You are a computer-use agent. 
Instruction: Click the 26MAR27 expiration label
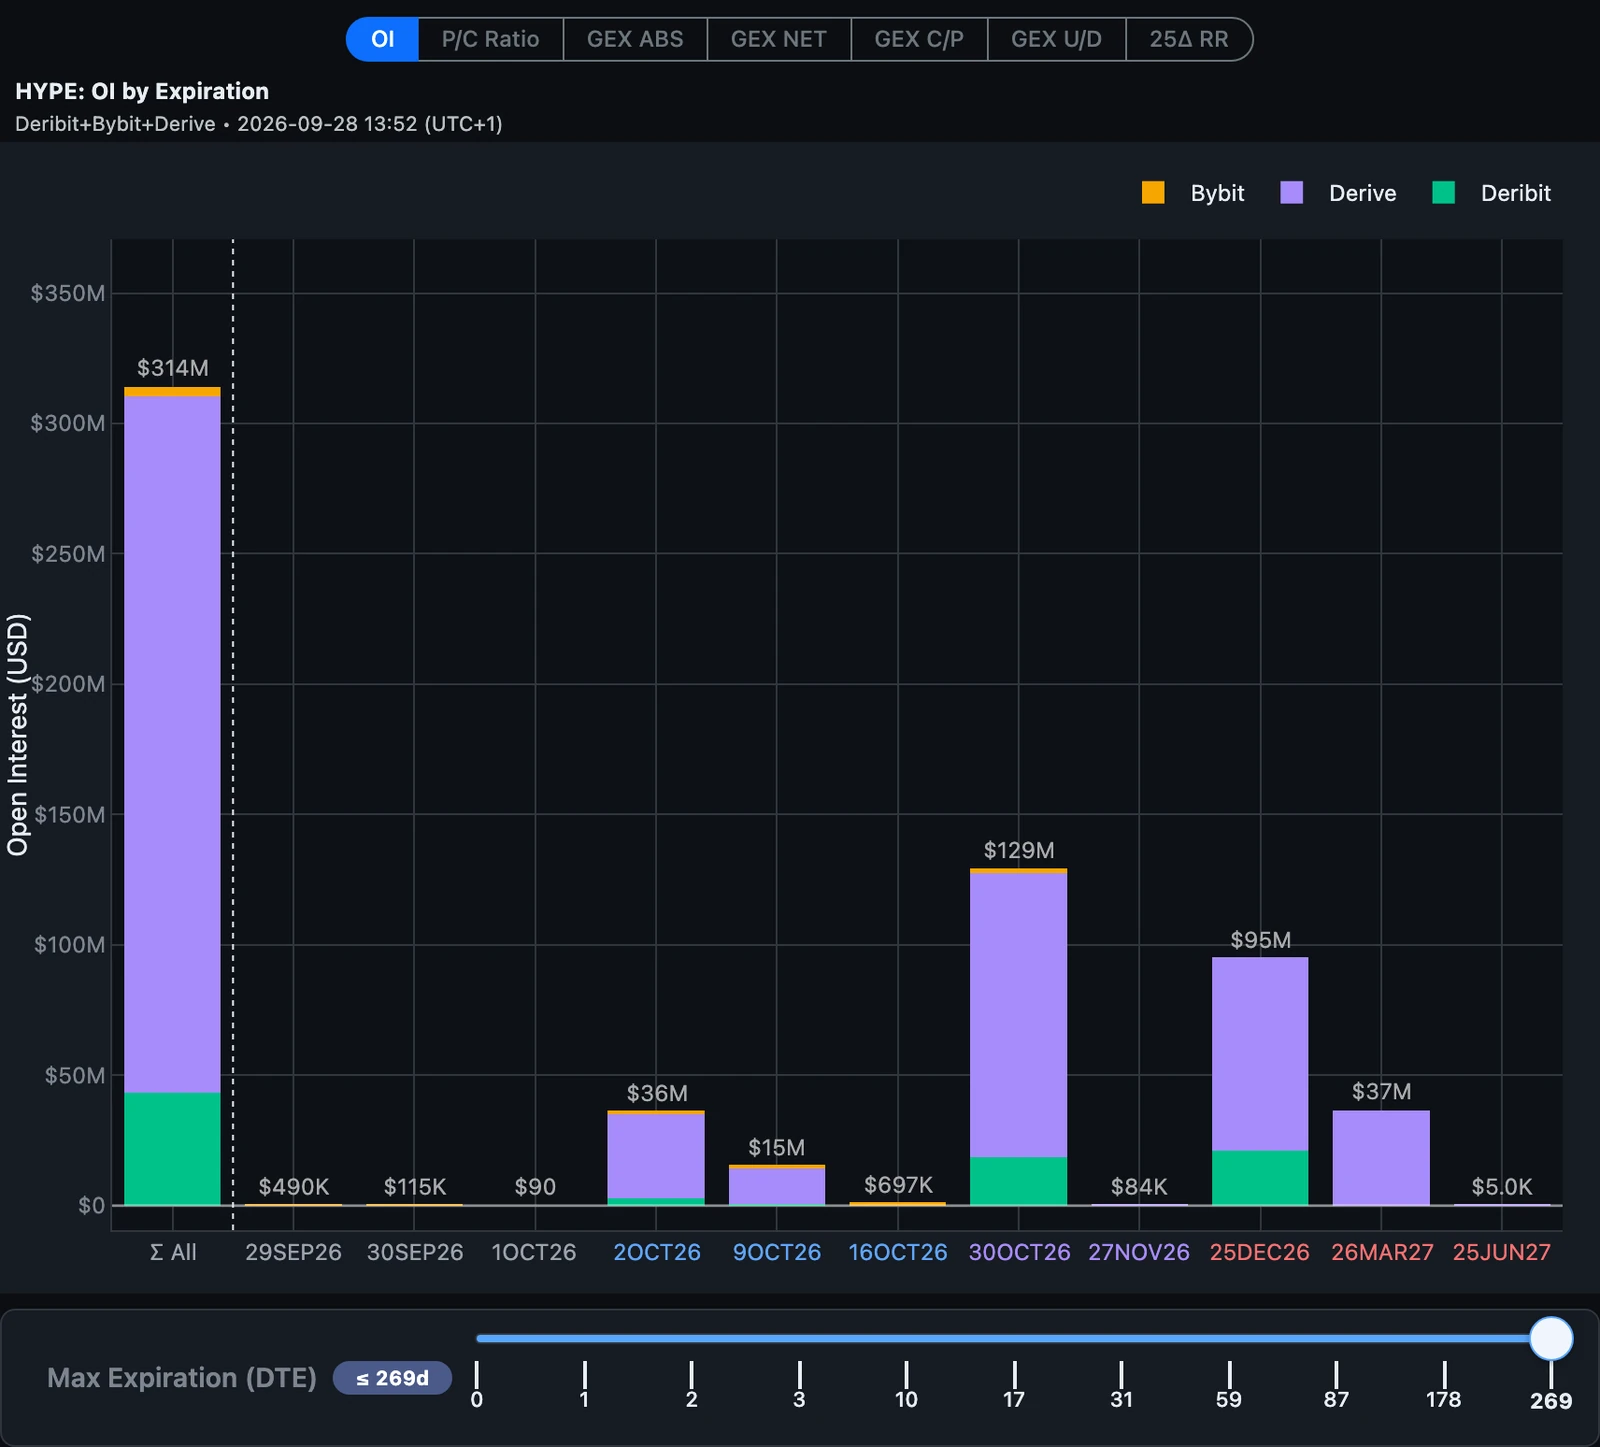1382,1252
